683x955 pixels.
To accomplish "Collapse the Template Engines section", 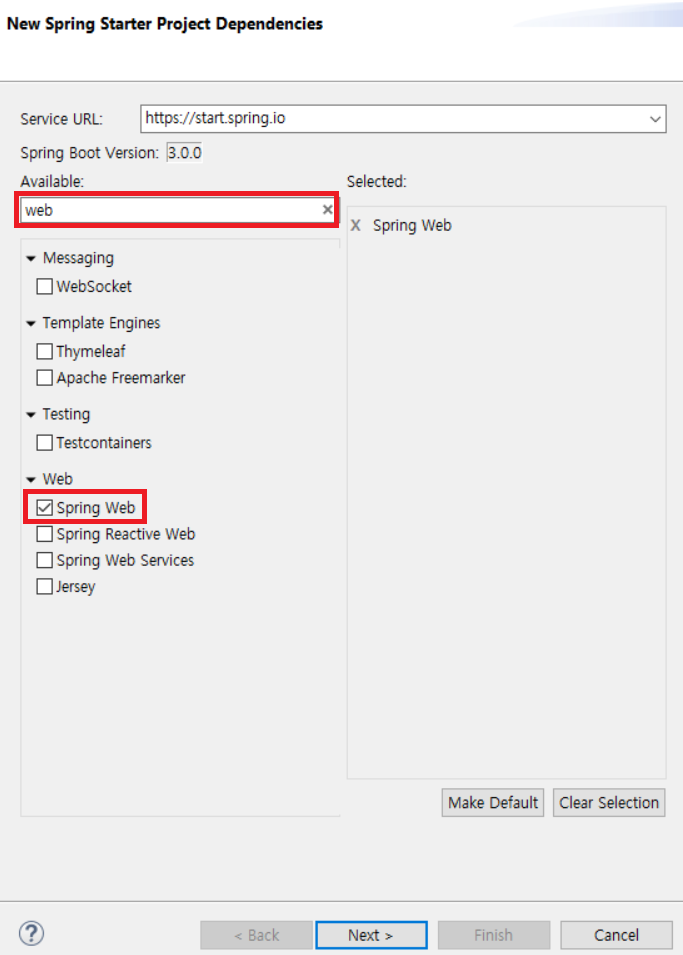I will click(x=31, y=323).
